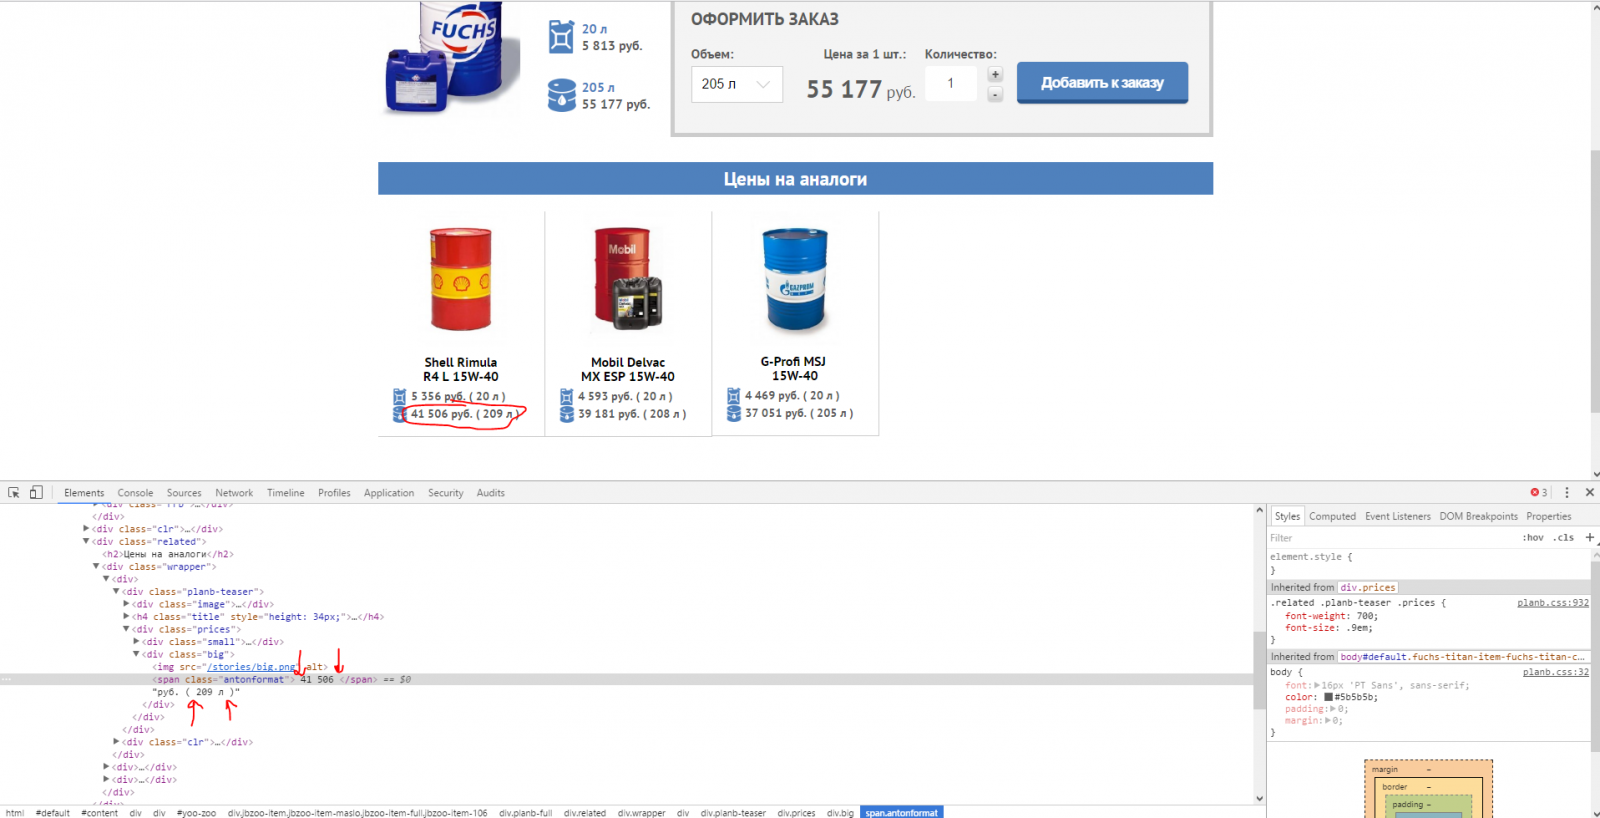Click the canister icon beside Mobil 4 593 руб.
1600x818 pixels.
tap(567, 396)
